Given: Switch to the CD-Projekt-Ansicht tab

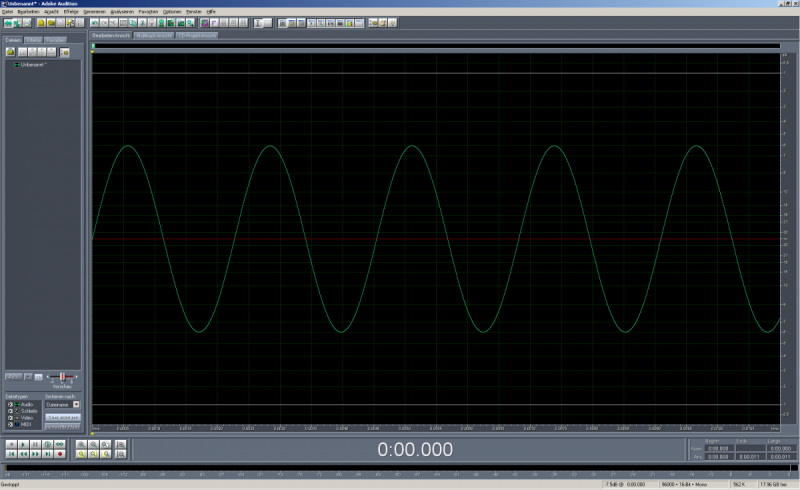Looking at the screenshot, I should (196, 35).
